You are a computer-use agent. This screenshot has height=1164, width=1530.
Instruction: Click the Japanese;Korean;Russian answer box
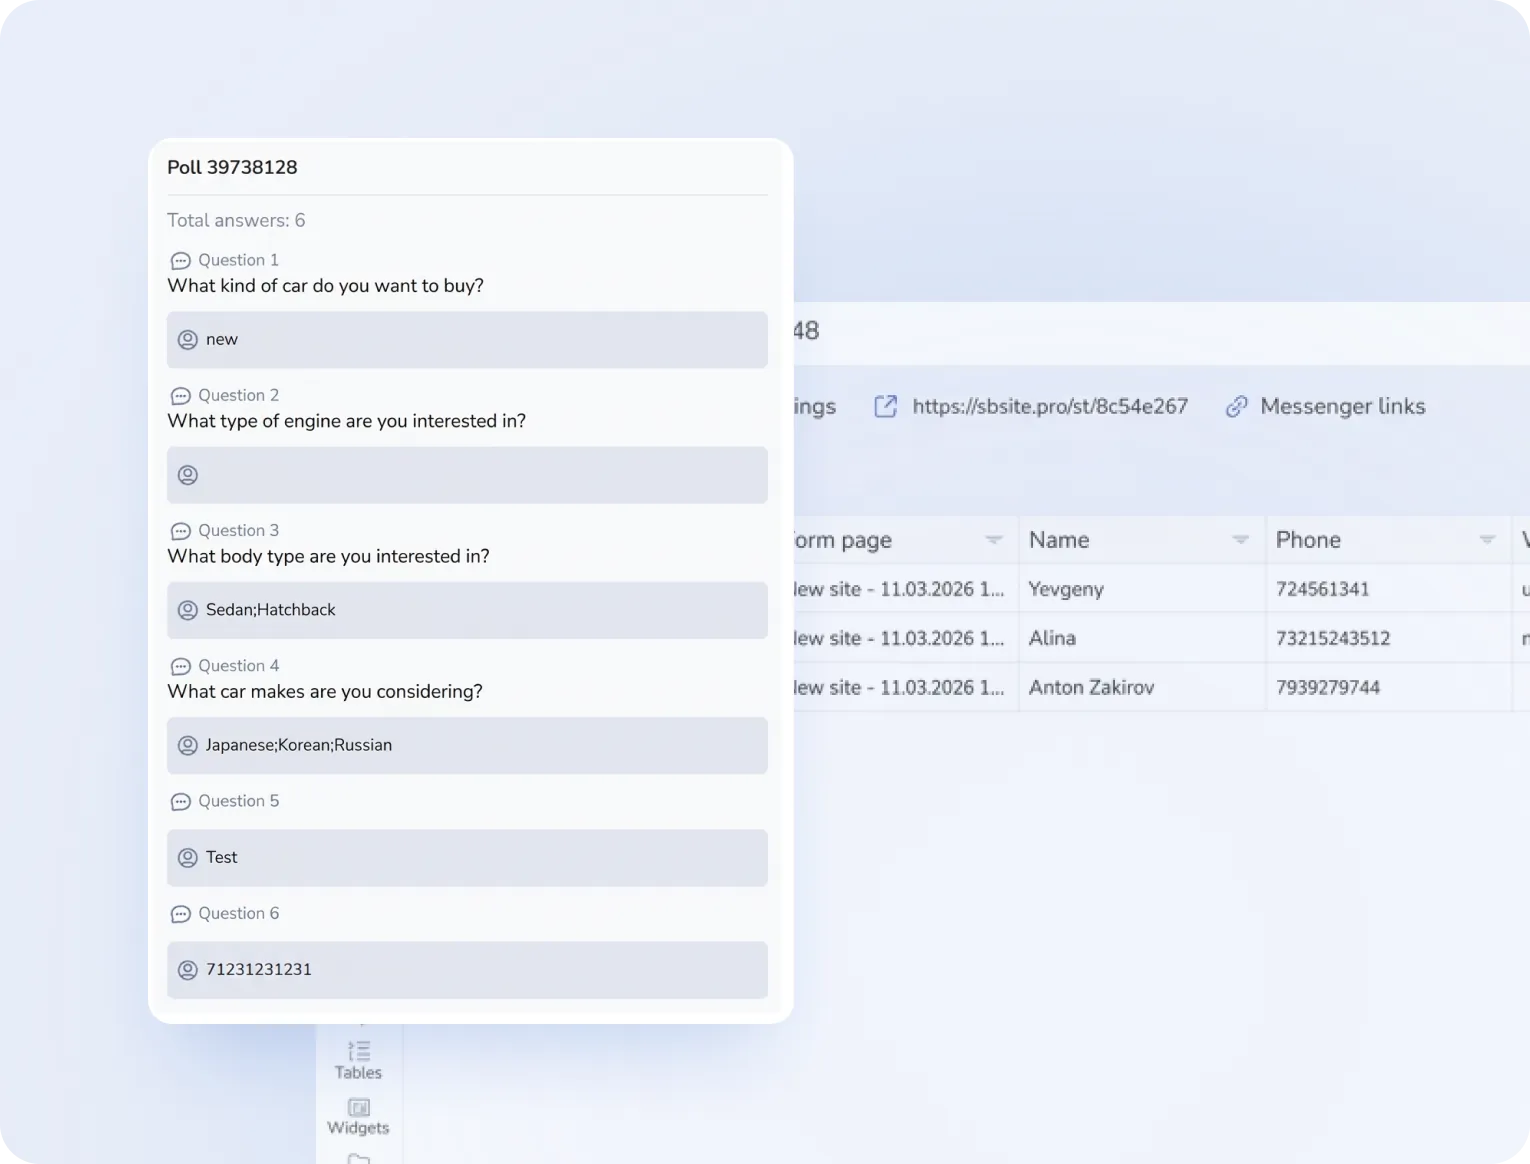[x=467, y=745]
